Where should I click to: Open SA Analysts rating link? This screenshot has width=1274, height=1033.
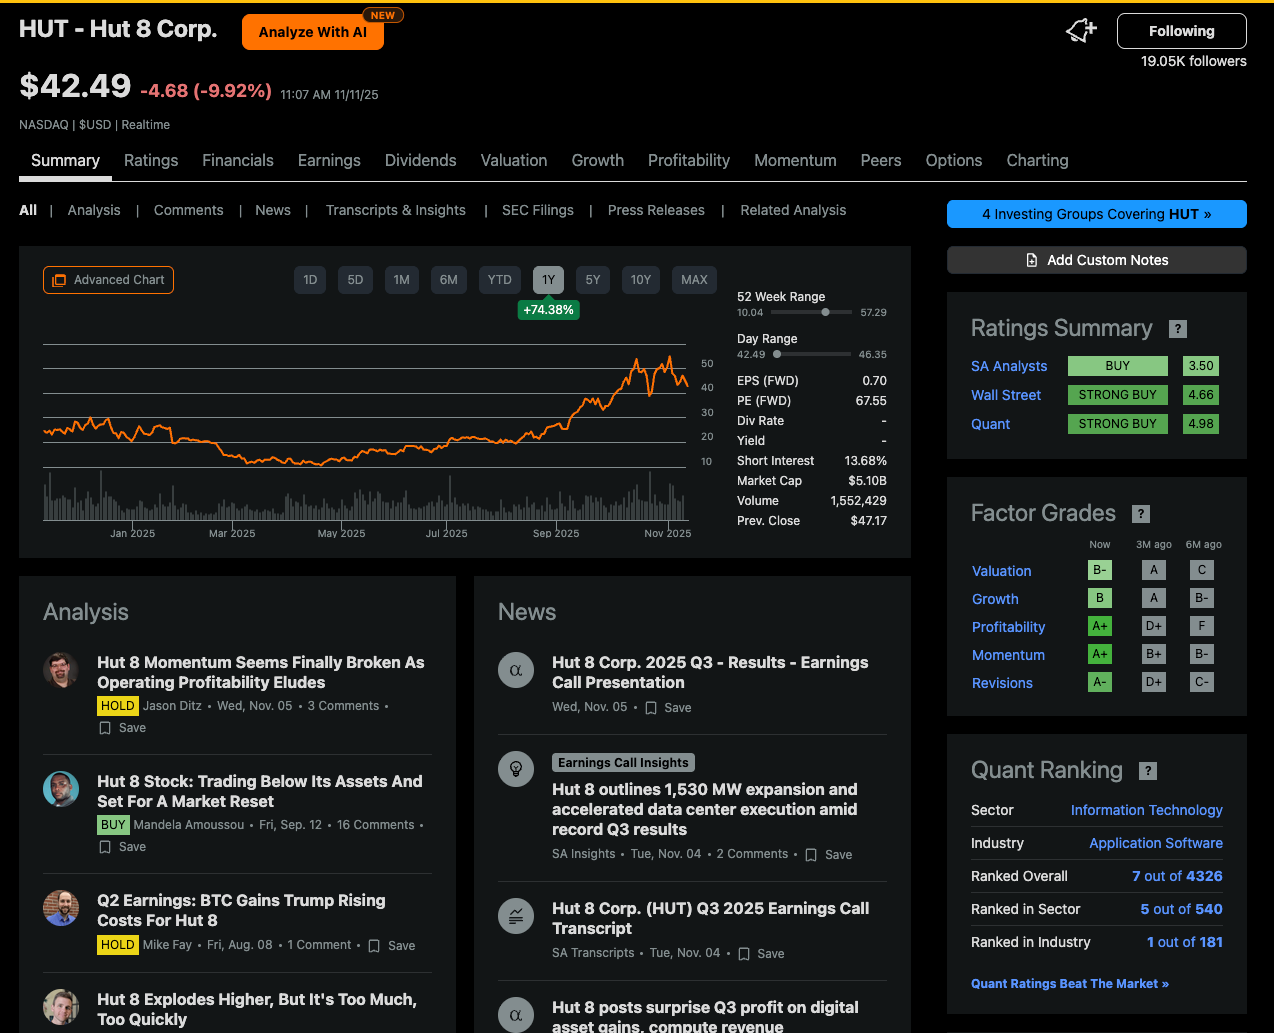coord(1009,366)
